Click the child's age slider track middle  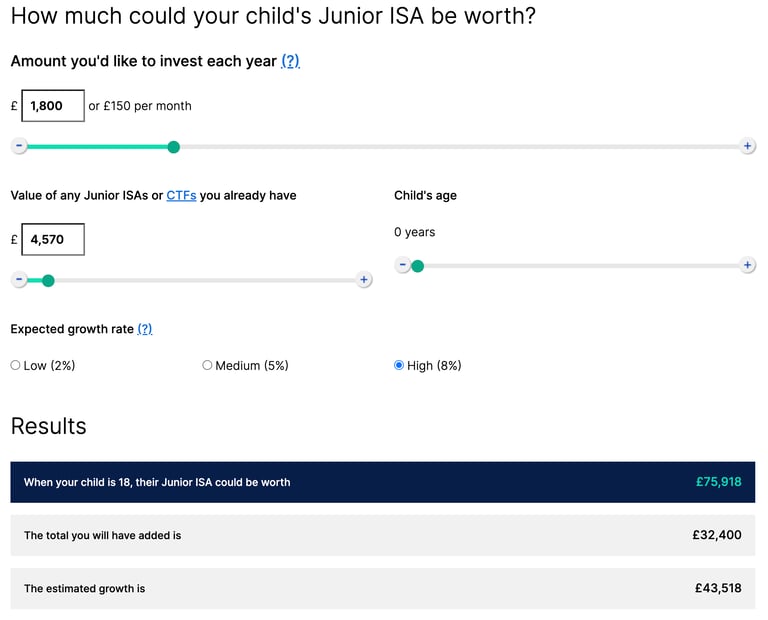pyautogui.click(x=575, y=266)
